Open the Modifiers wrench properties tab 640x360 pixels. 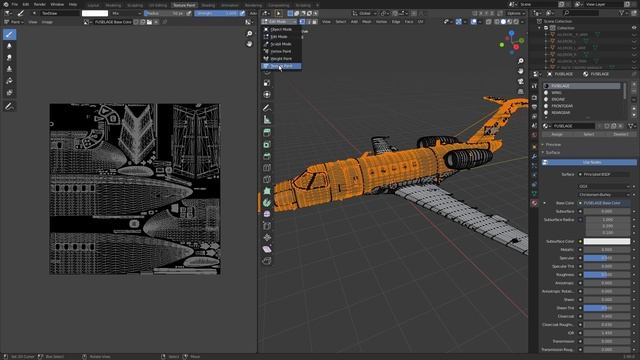click(534, 157)
